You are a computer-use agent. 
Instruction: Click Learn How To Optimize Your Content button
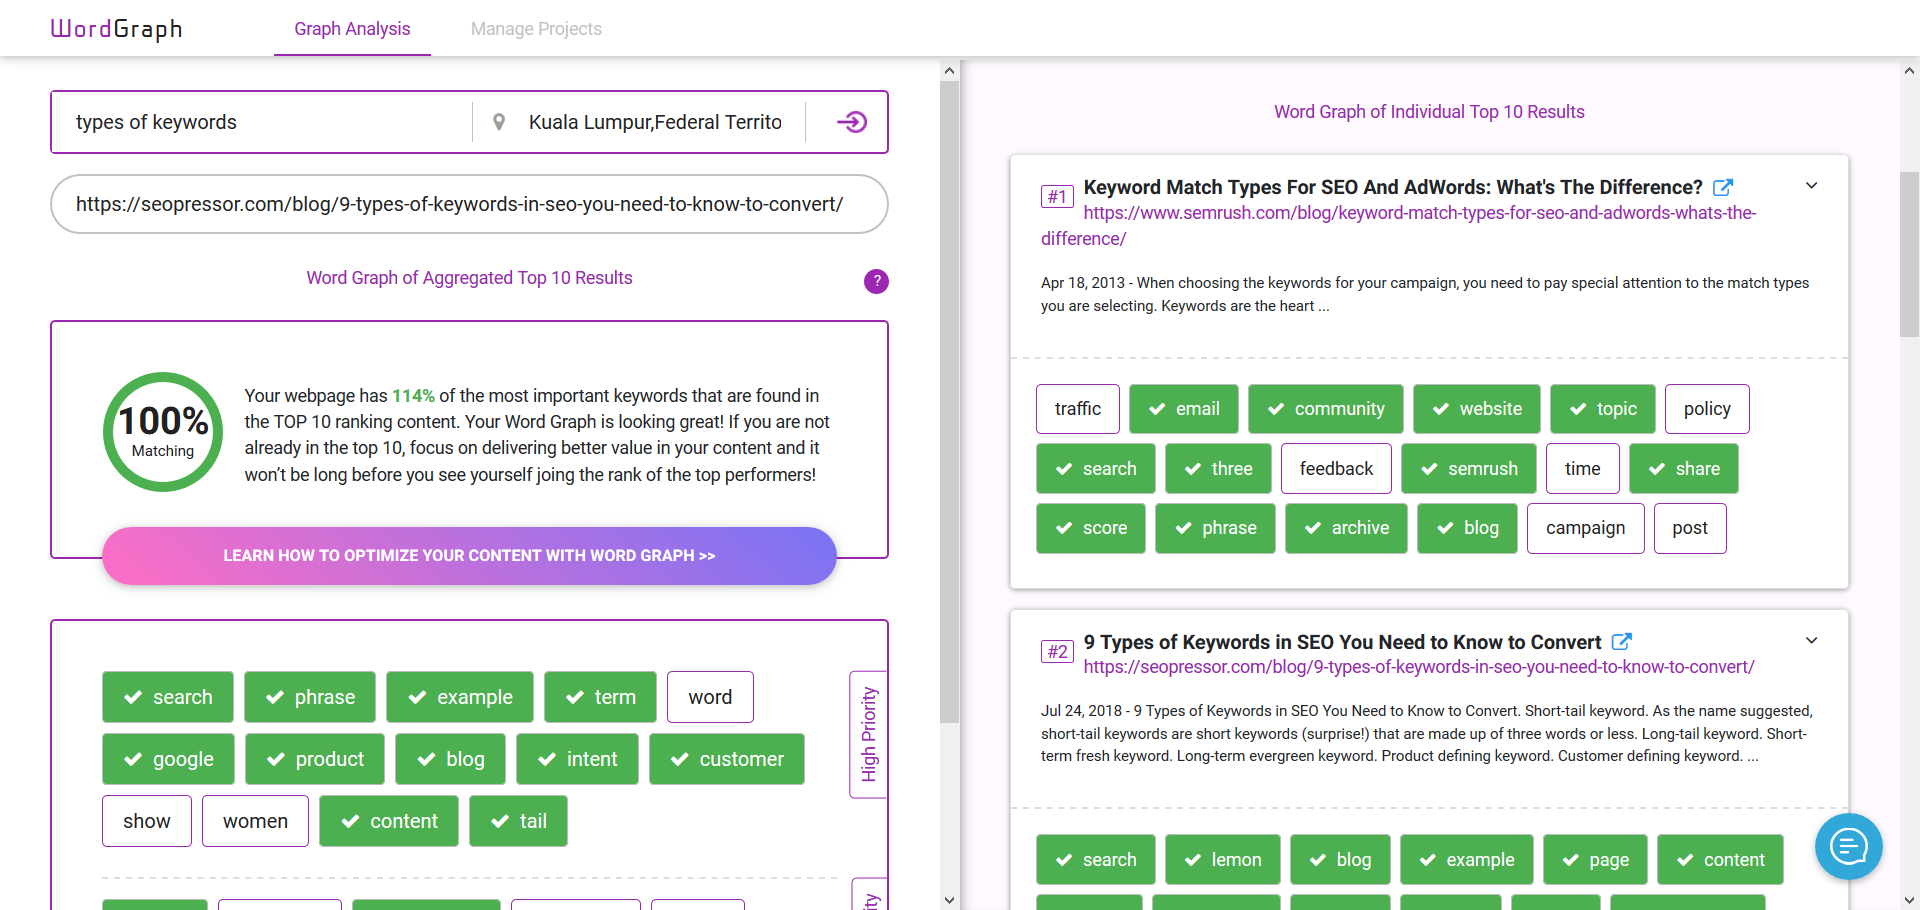469,556
